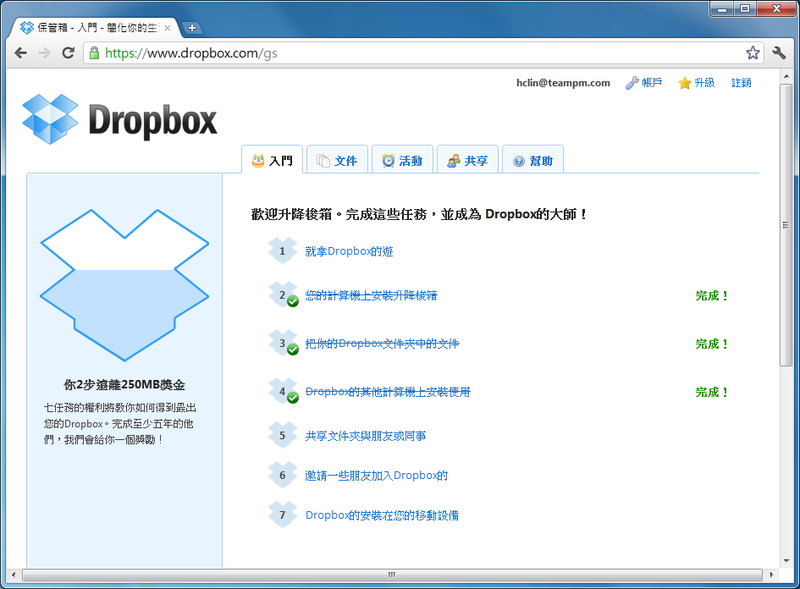Screen dimensions: 800x589
Task: Click the step 6 box icon
Action: pos(283,475)
